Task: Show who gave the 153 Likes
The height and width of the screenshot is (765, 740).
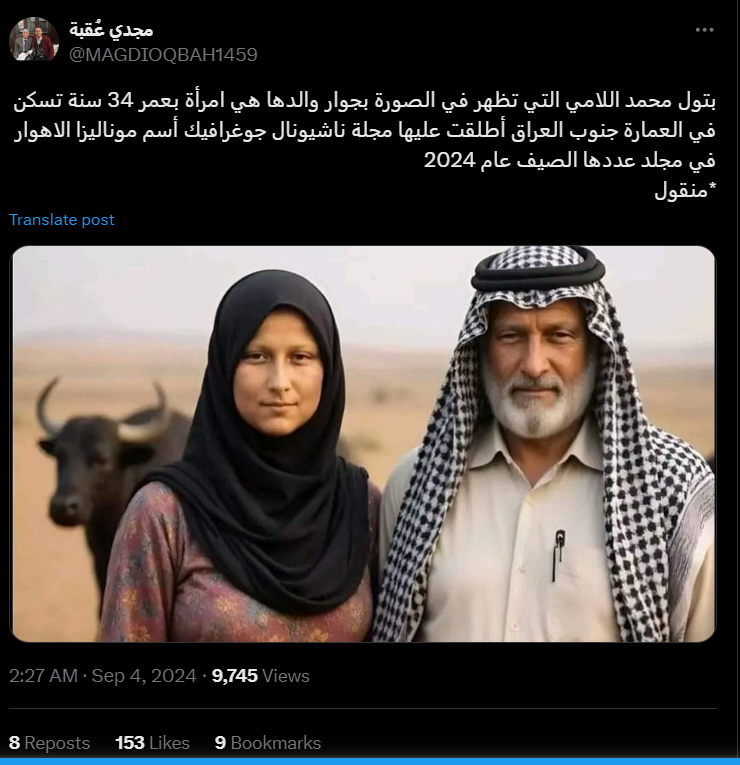Action: (x=152, y=743)
